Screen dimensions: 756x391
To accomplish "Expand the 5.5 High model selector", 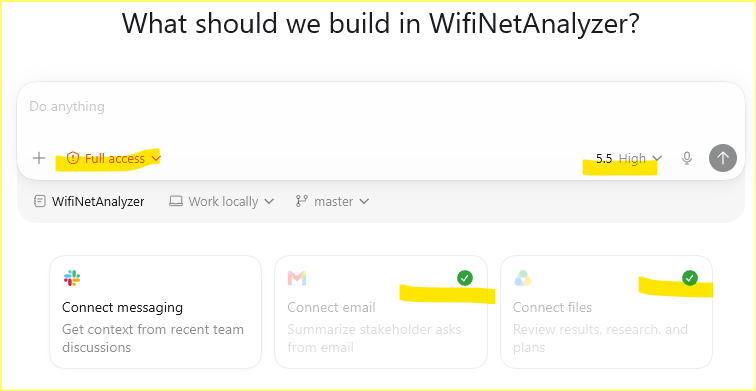I will 629,158.
